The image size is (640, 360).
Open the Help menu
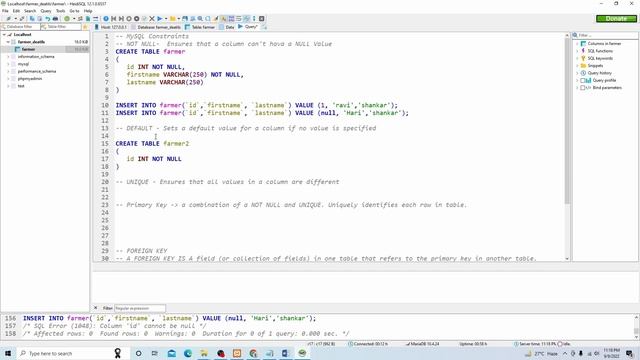coord(88,11)
